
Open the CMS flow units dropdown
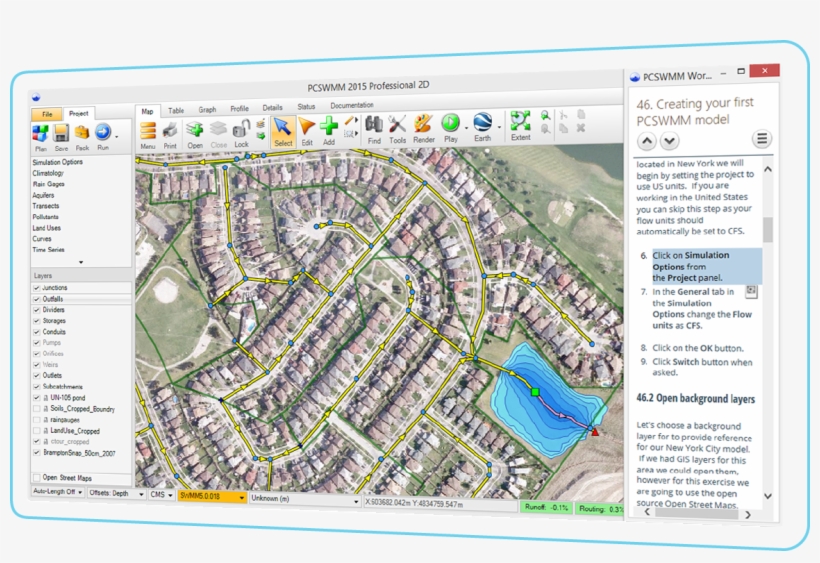point(161,494)
